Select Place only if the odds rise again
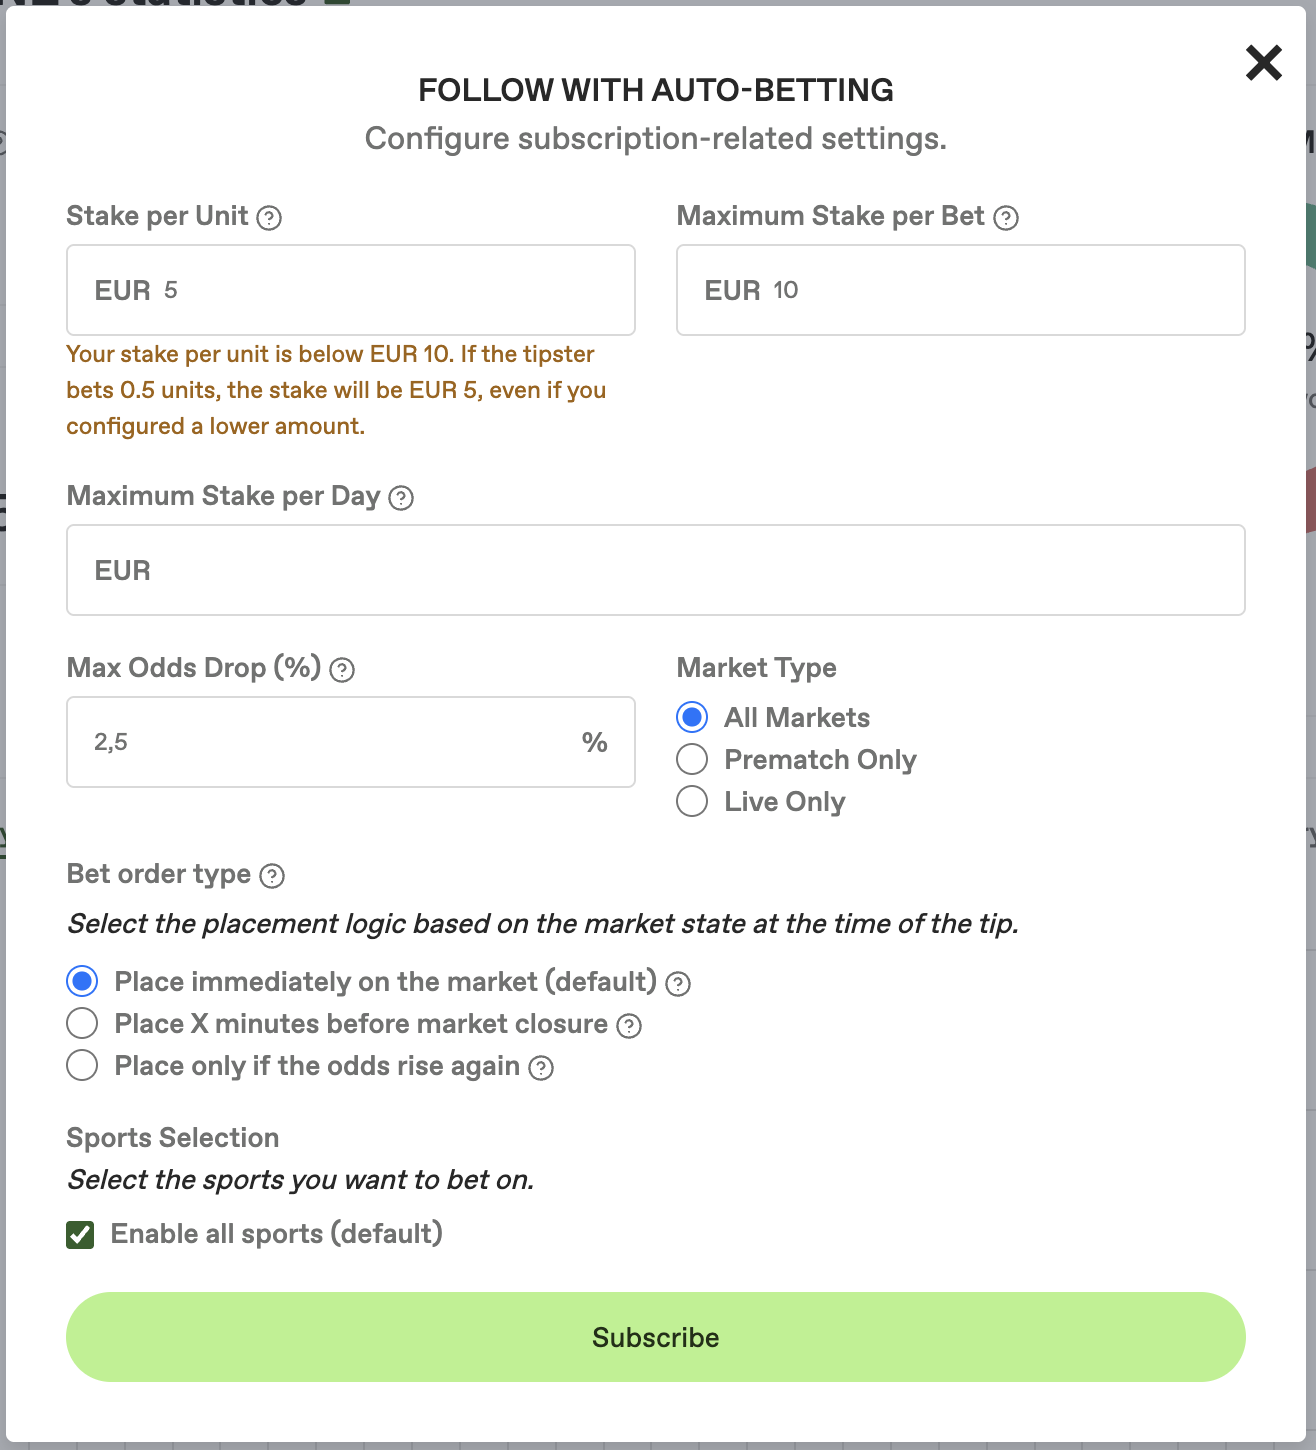Screen dimensions: 1316x1450 [x=82, y=1065]
